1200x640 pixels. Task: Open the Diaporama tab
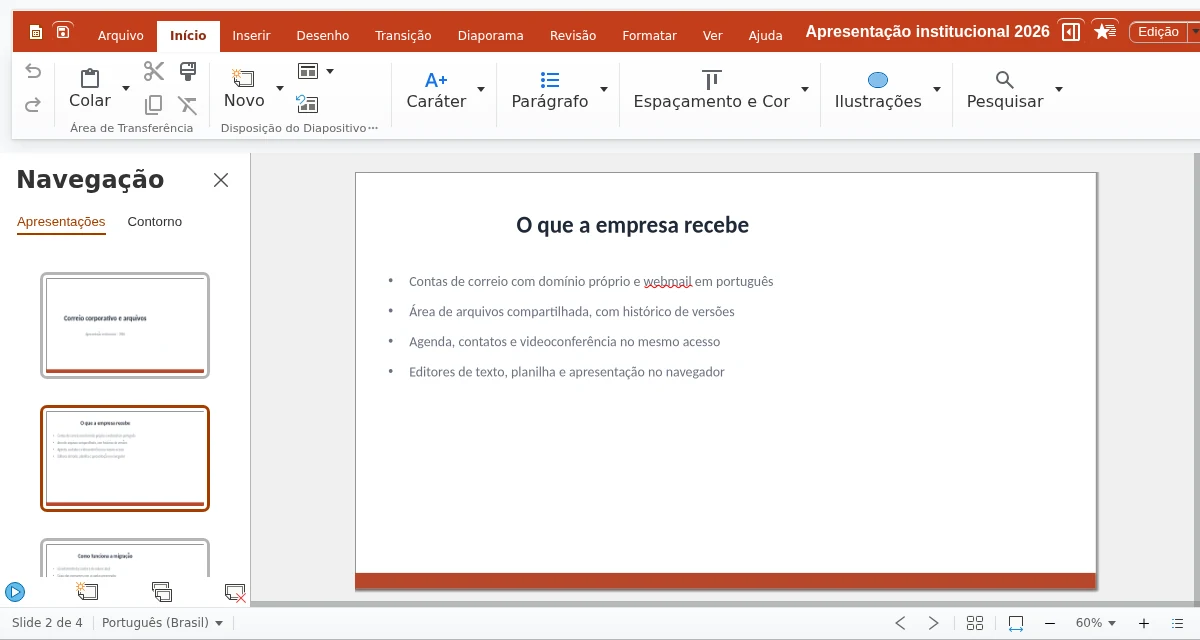tap(490, 35)
